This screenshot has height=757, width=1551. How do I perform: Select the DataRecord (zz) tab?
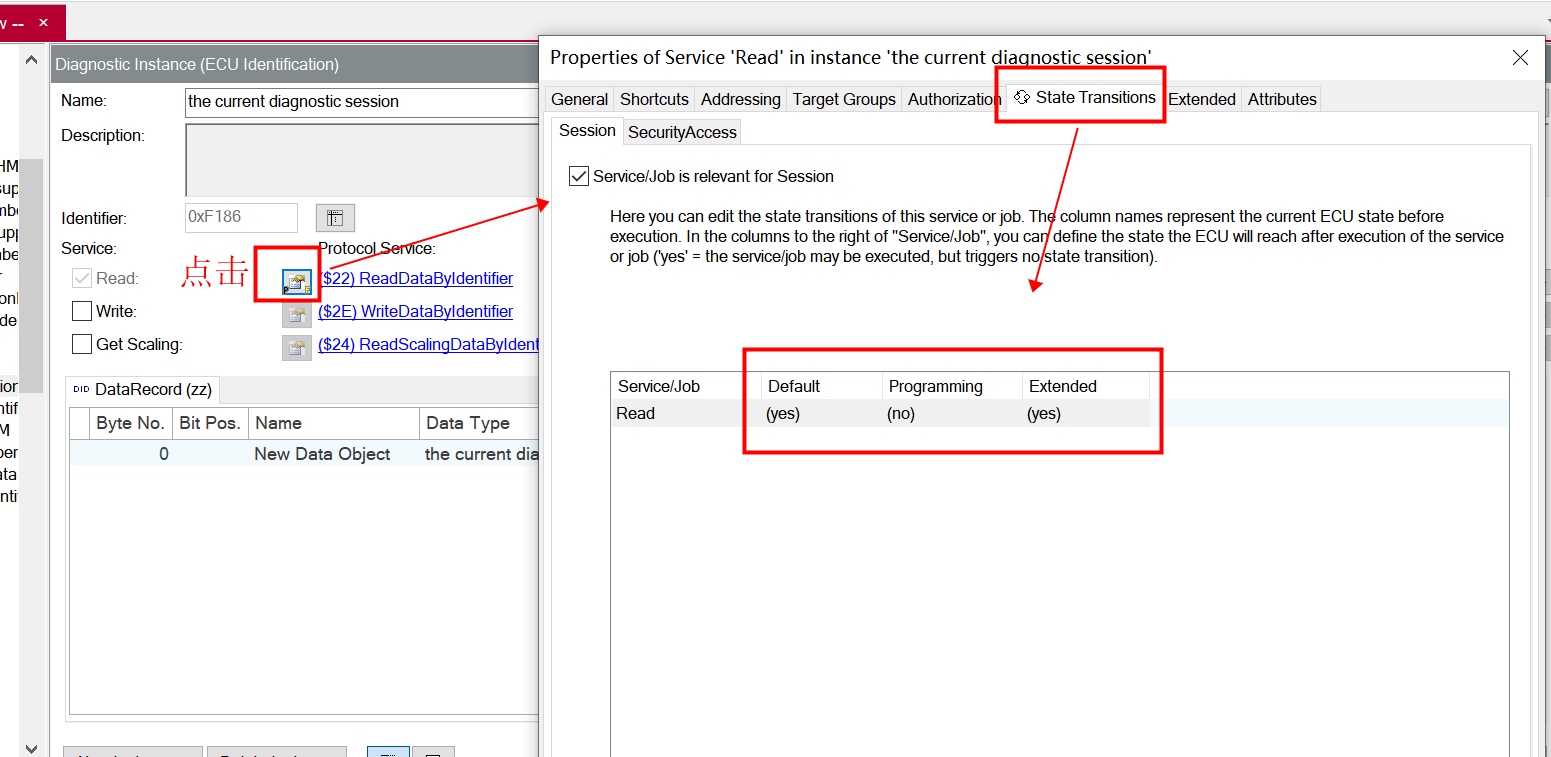click(143, 389)
